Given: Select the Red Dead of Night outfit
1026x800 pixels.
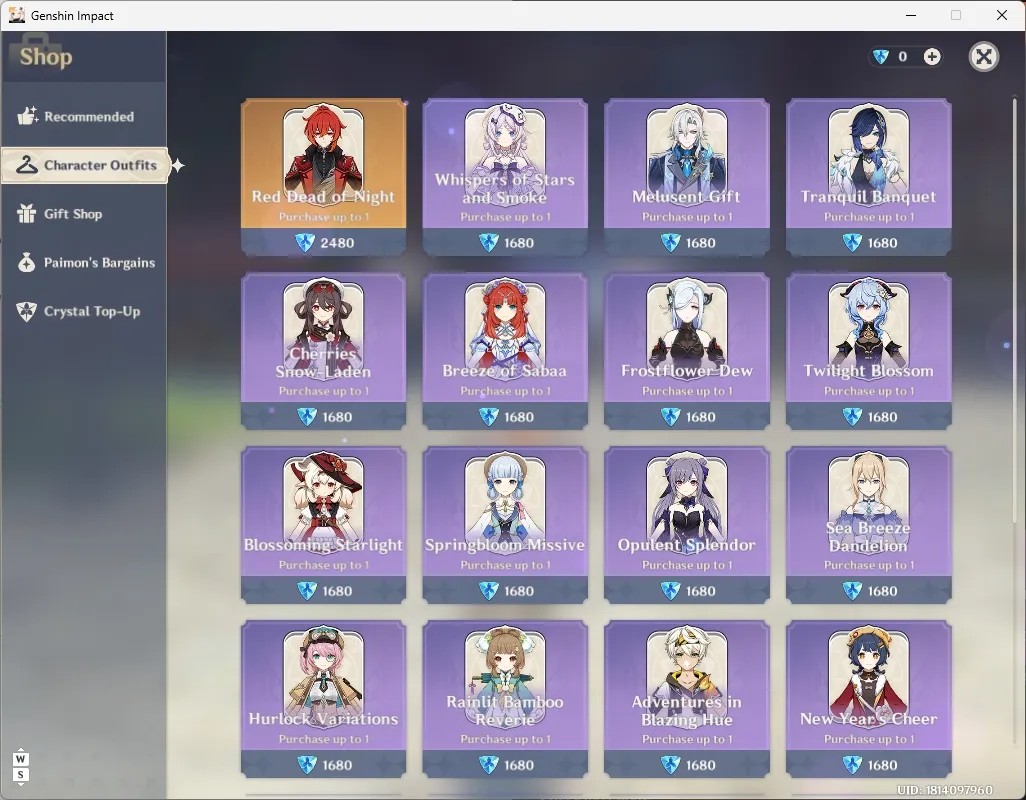Looking at the screenshot, I should point(323,177).
